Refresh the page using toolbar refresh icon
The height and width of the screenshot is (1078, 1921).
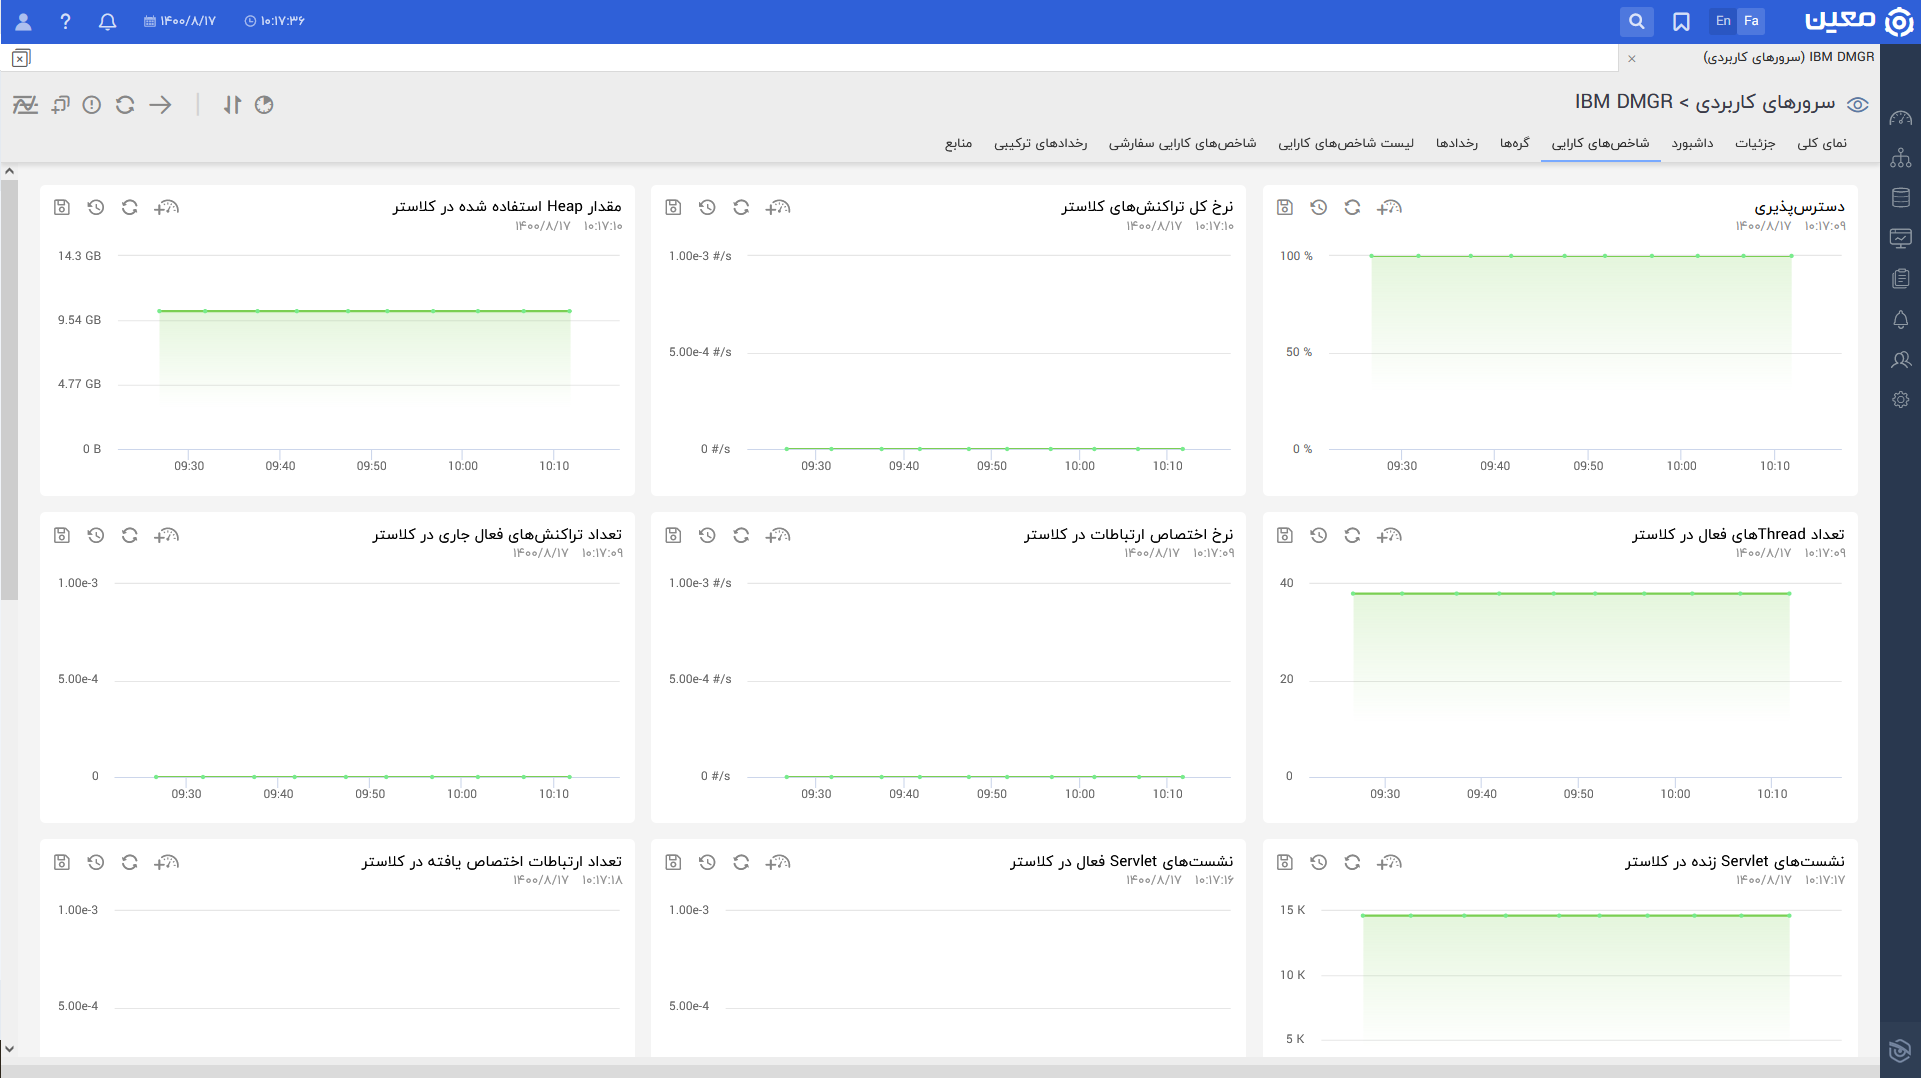click(125, 105)
